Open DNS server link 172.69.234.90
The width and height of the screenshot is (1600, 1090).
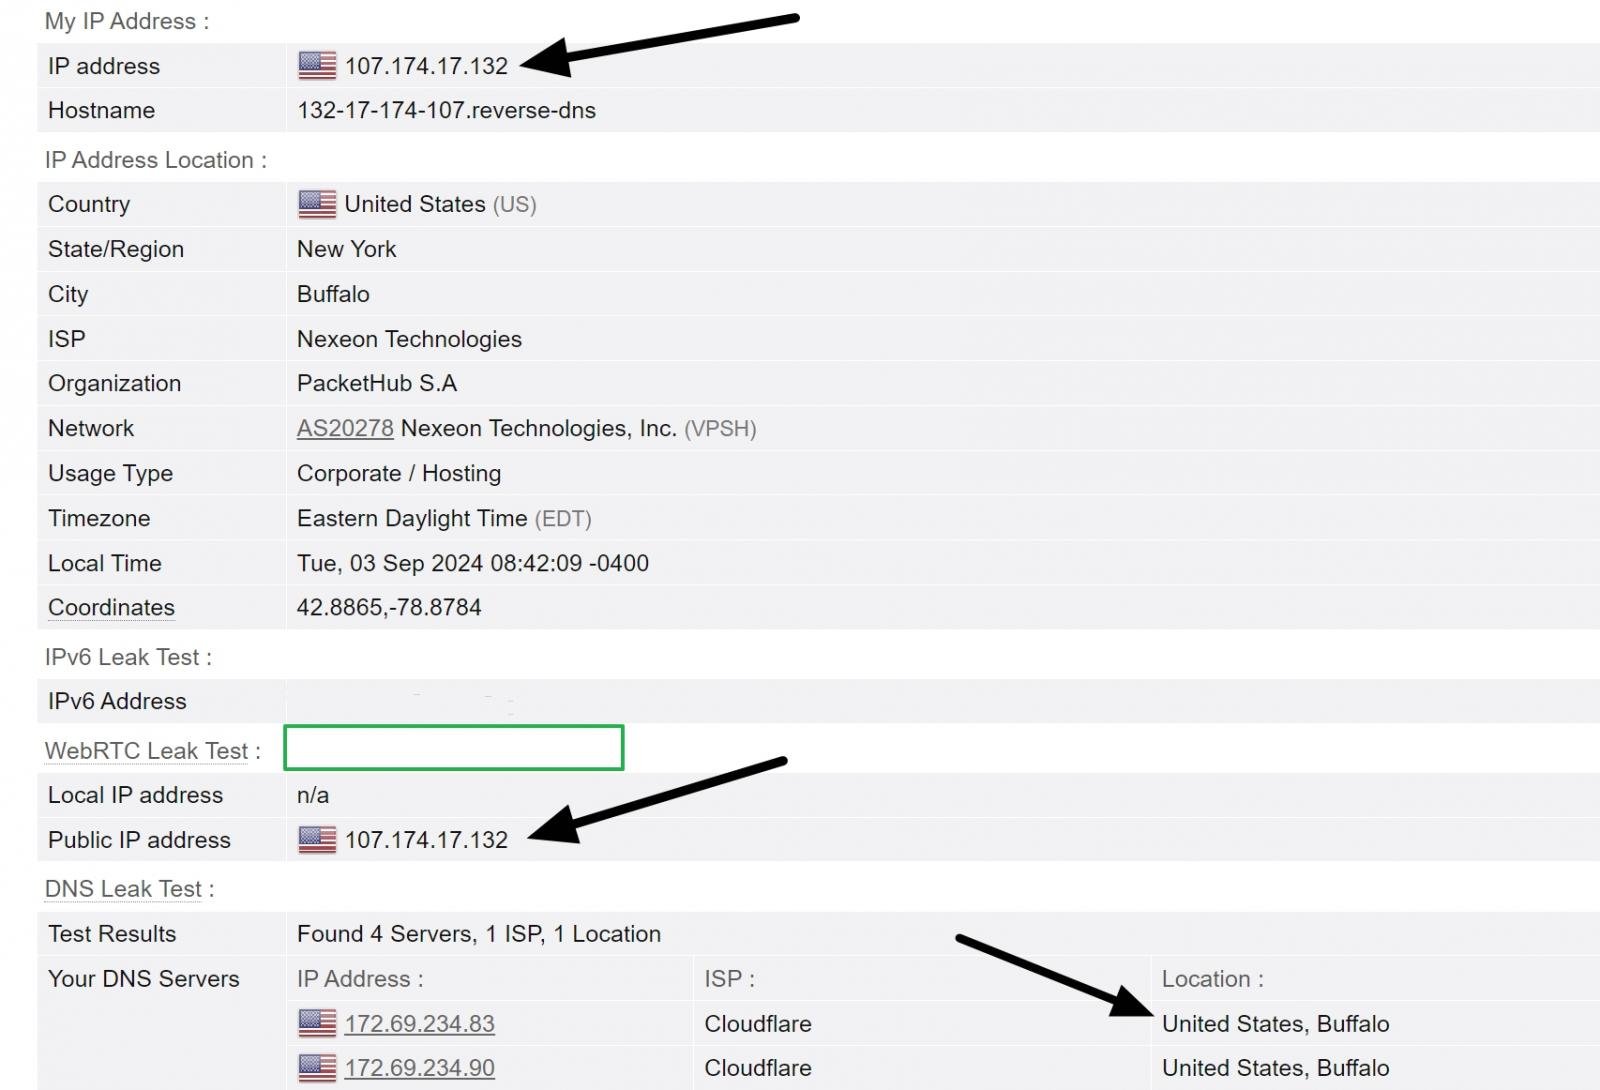[x=419, y=1068]
